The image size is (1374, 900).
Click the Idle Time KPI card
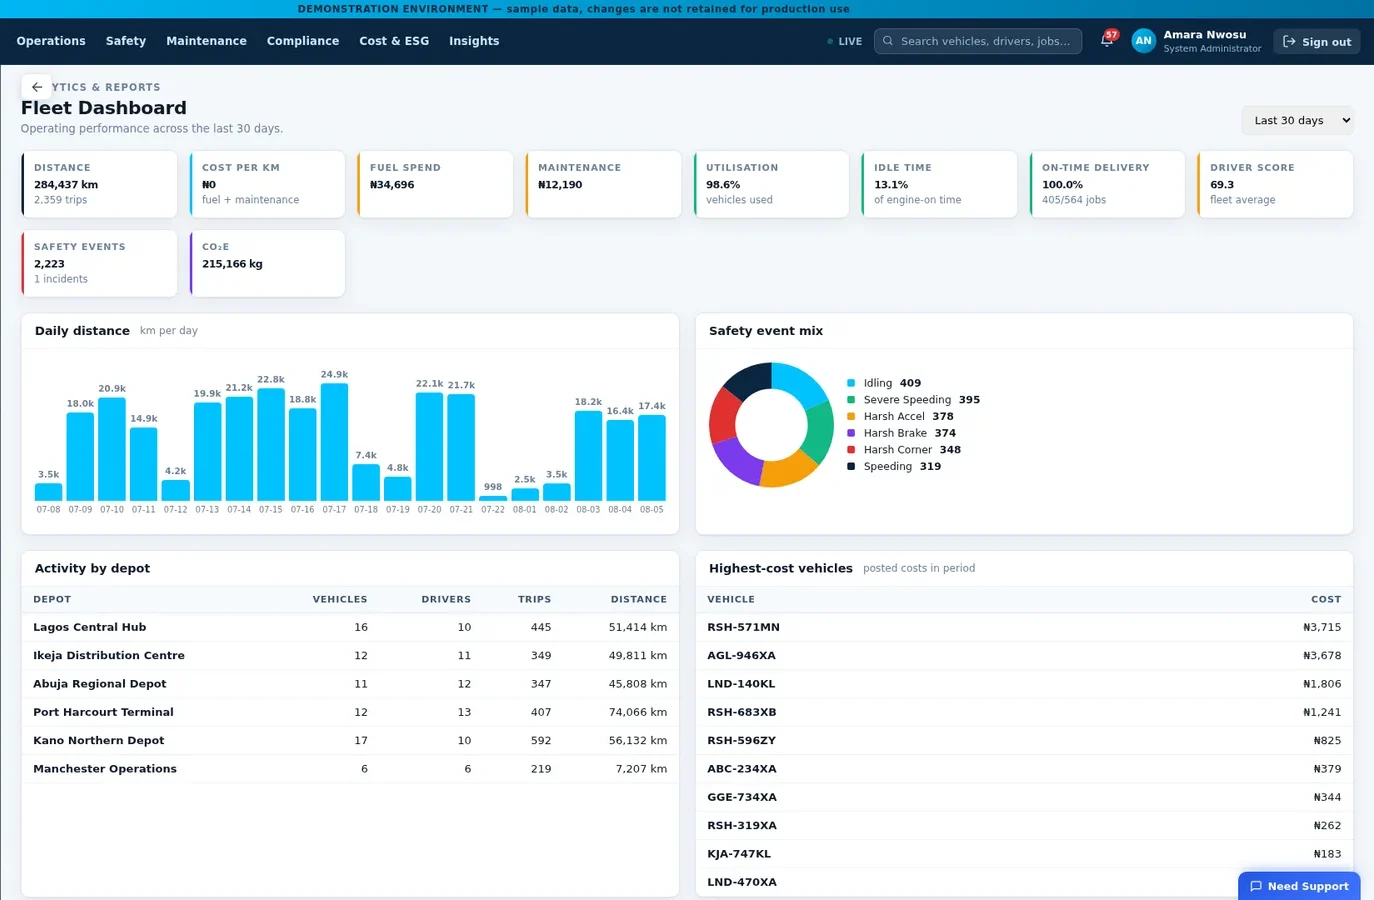pyautogui.click(x=939, y=184)
